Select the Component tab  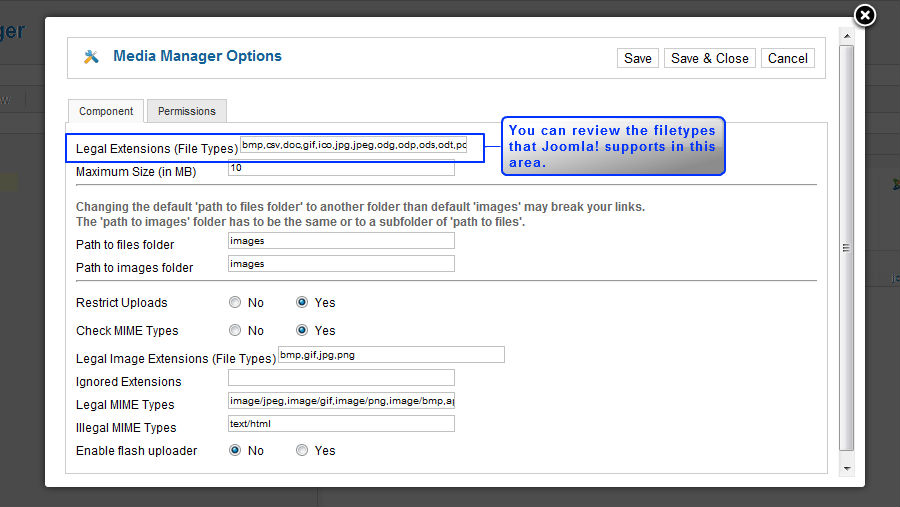click(106, 111)
